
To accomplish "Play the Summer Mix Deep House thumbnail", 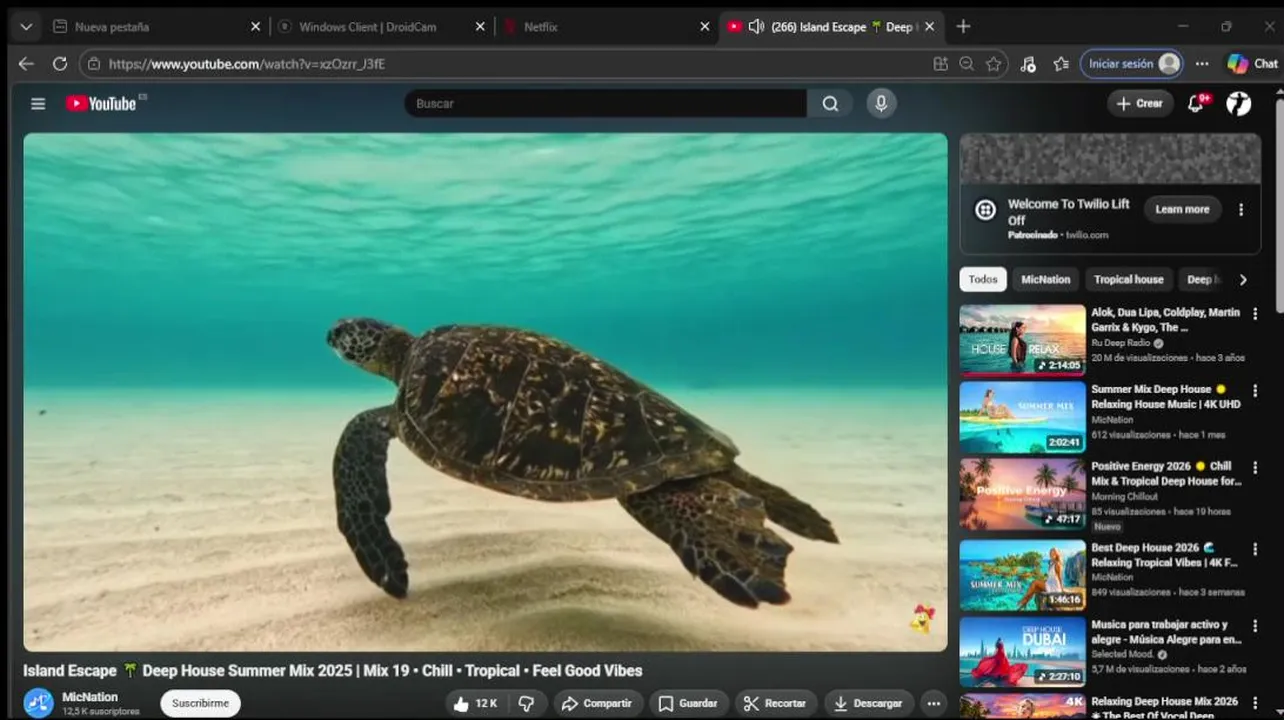I will (1022, 417).
